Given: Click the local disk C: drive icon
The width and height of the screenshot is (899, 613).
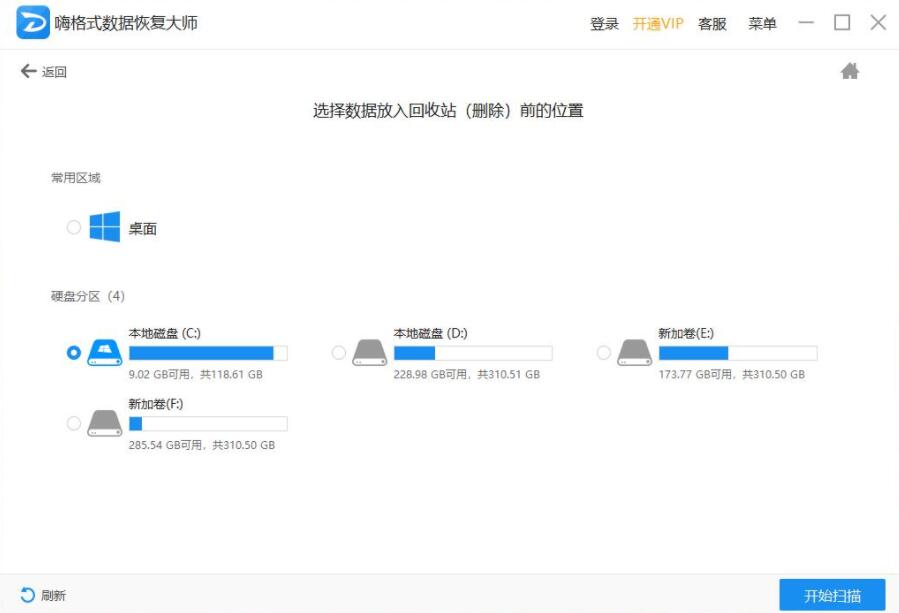Looking at the screenshot, I should pyautogui.click(x=105, y=353).
